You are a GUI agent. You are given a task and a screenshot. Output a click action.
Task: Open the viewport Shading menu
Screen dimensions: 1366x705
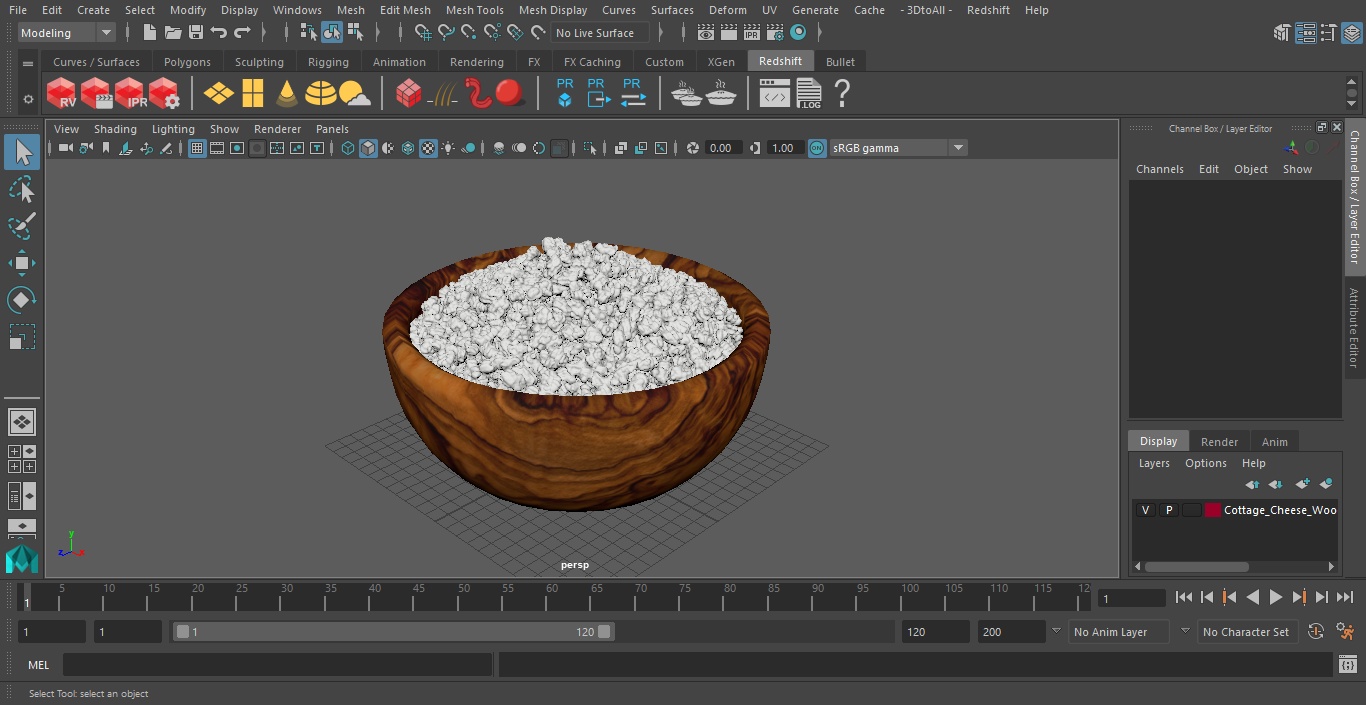click(115, 129)
